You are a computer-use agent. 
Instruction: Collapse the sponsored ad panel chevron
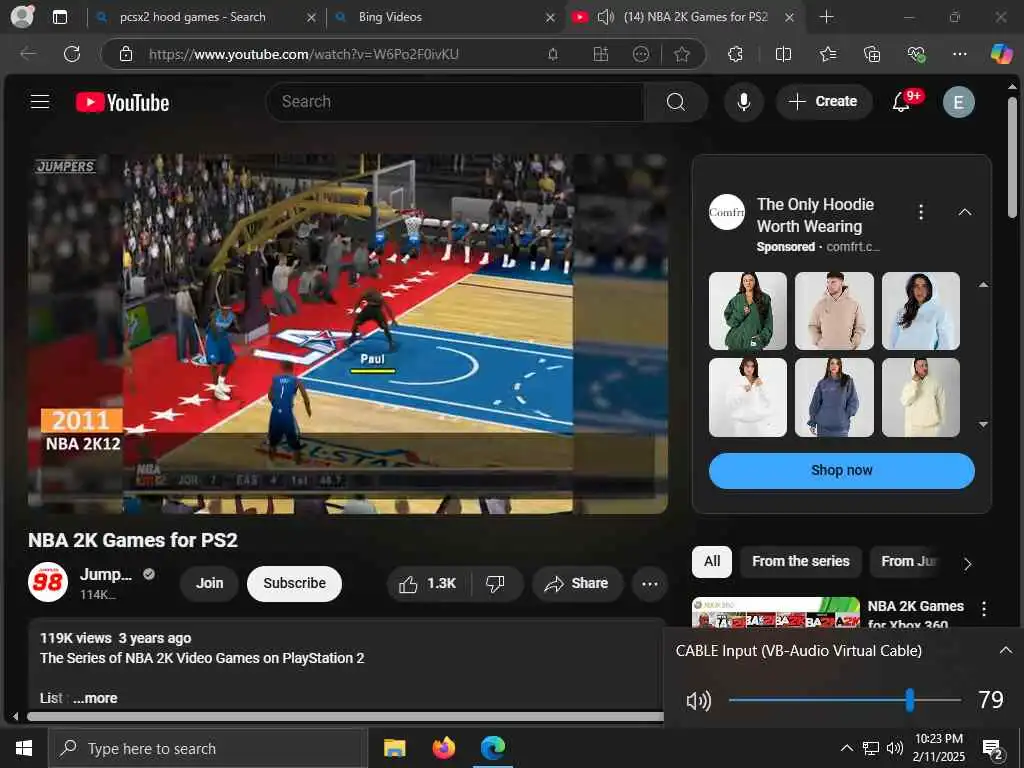965,212
